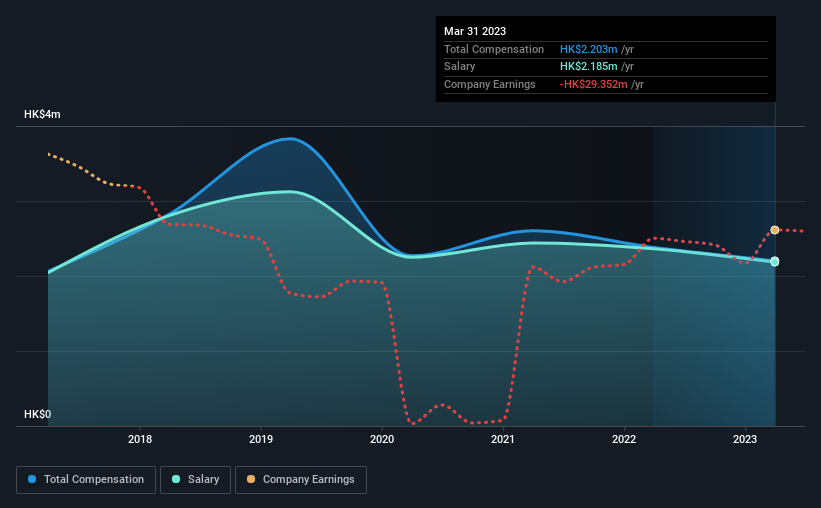The image size is (821, 508).
Task: Click the HK$2.185m salary value
Action: 589,67
